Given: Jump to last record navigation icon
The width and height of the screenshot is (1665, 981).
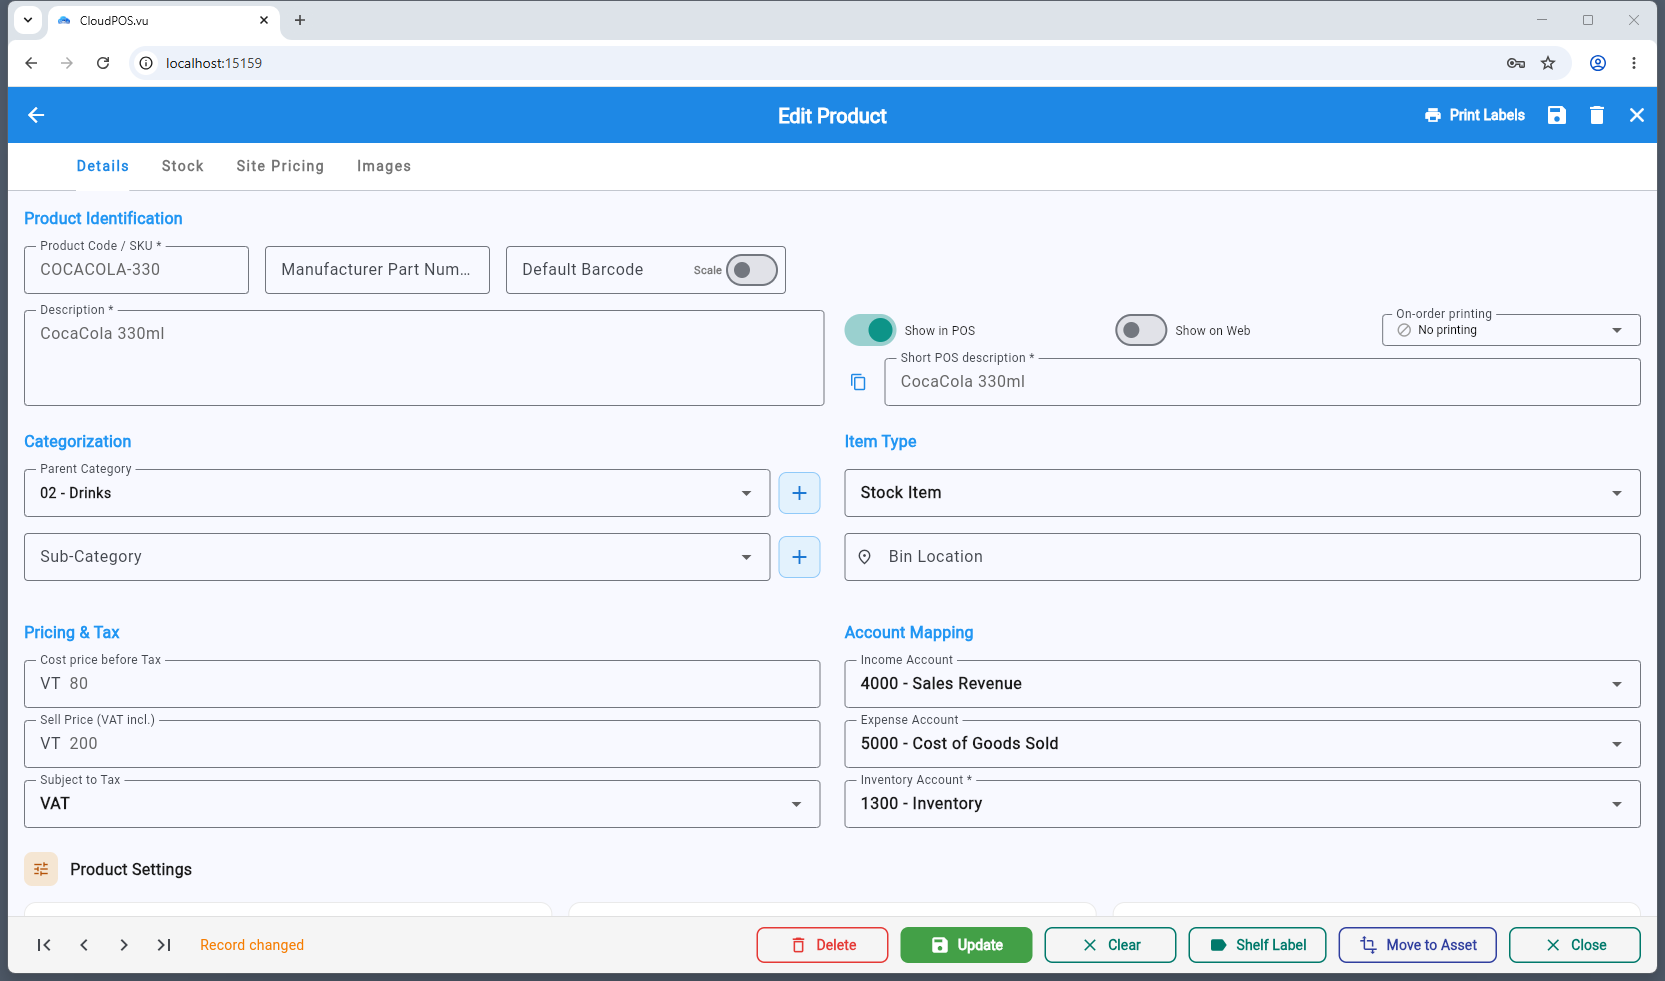Looking at the screenshot, I should pyautogui.click(x=164, y=945).
